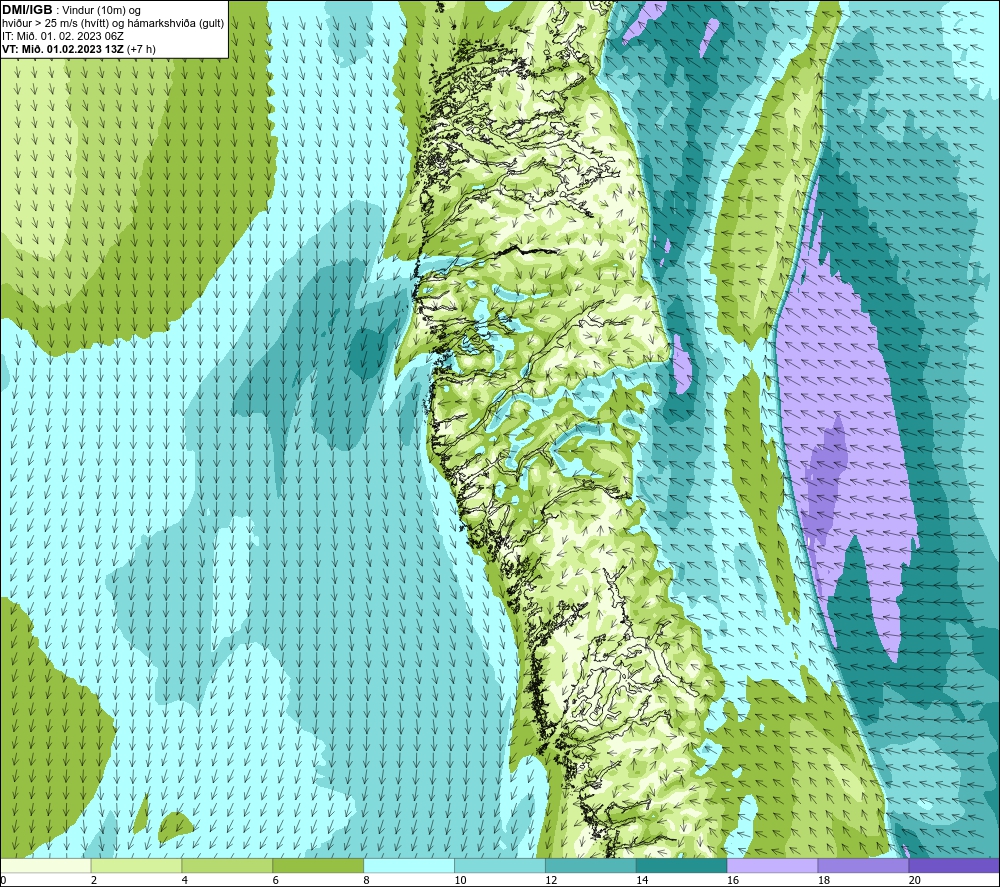
Task: Click the 'hviður > 25 m/s (hvítt)' line
Action: [55, 24]
